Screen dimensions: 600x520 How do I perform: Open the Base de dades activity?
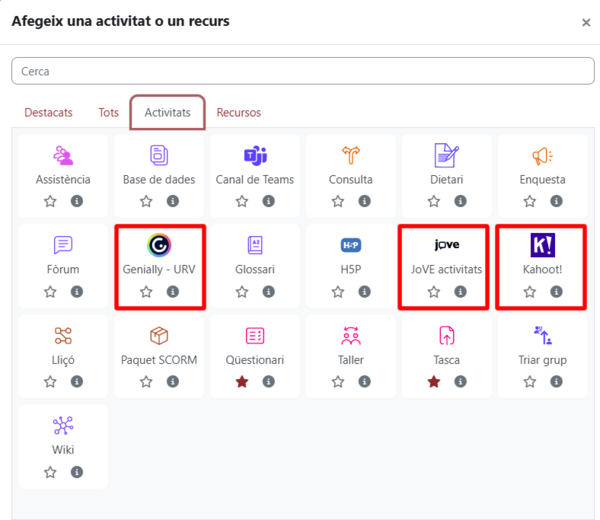(x=159, y=156)
